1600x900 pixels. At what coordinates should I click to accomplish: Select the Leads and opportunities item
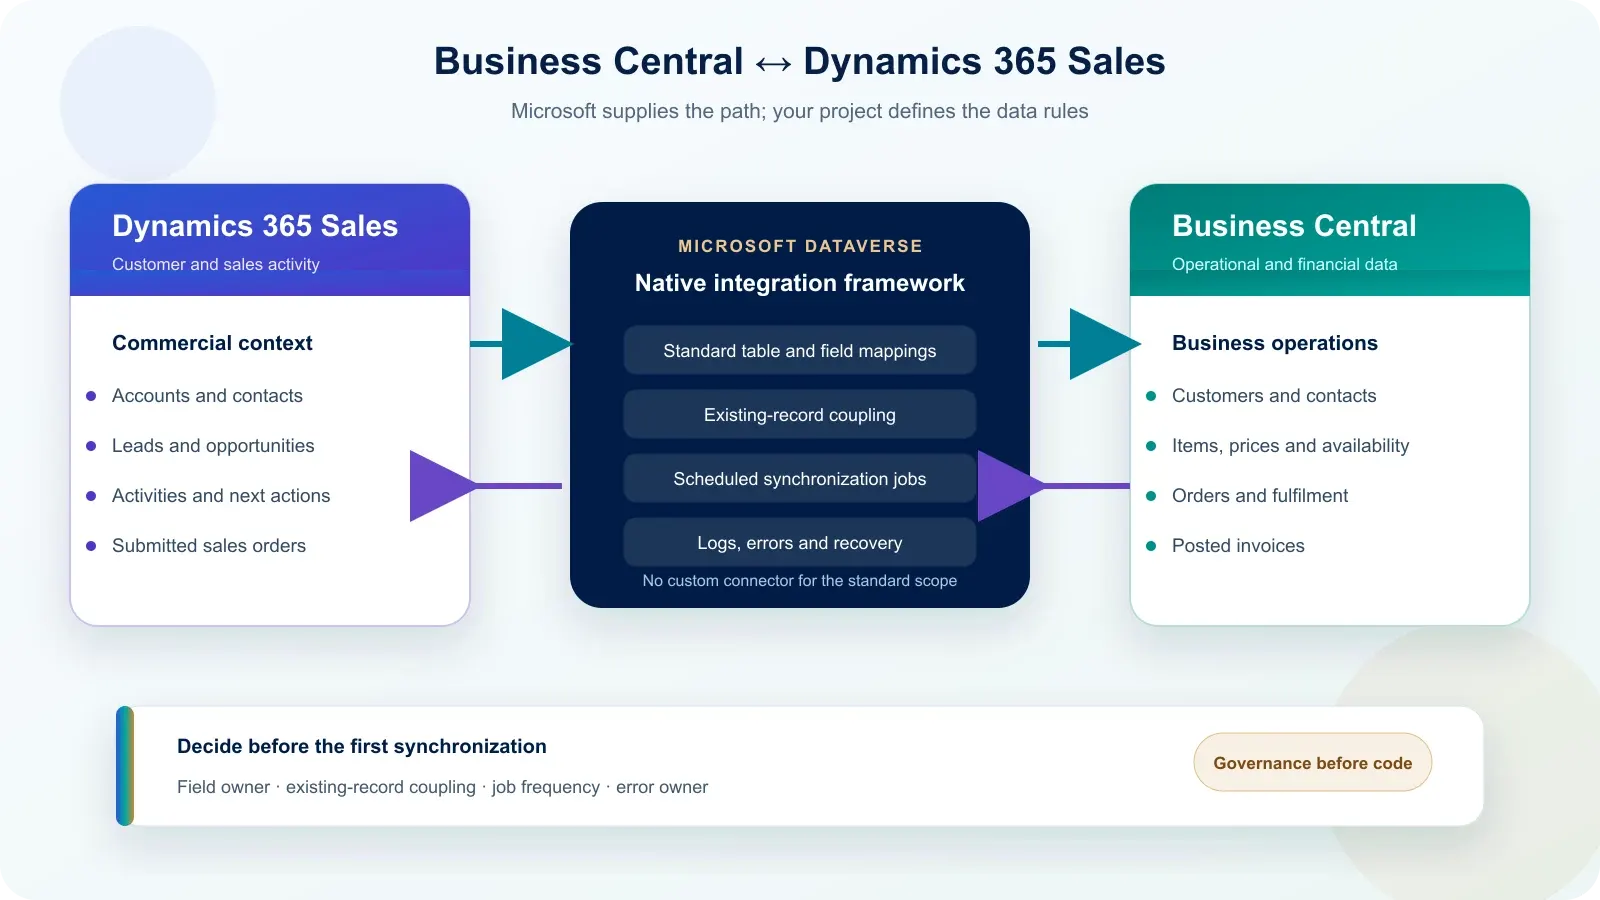pos(213,446)
